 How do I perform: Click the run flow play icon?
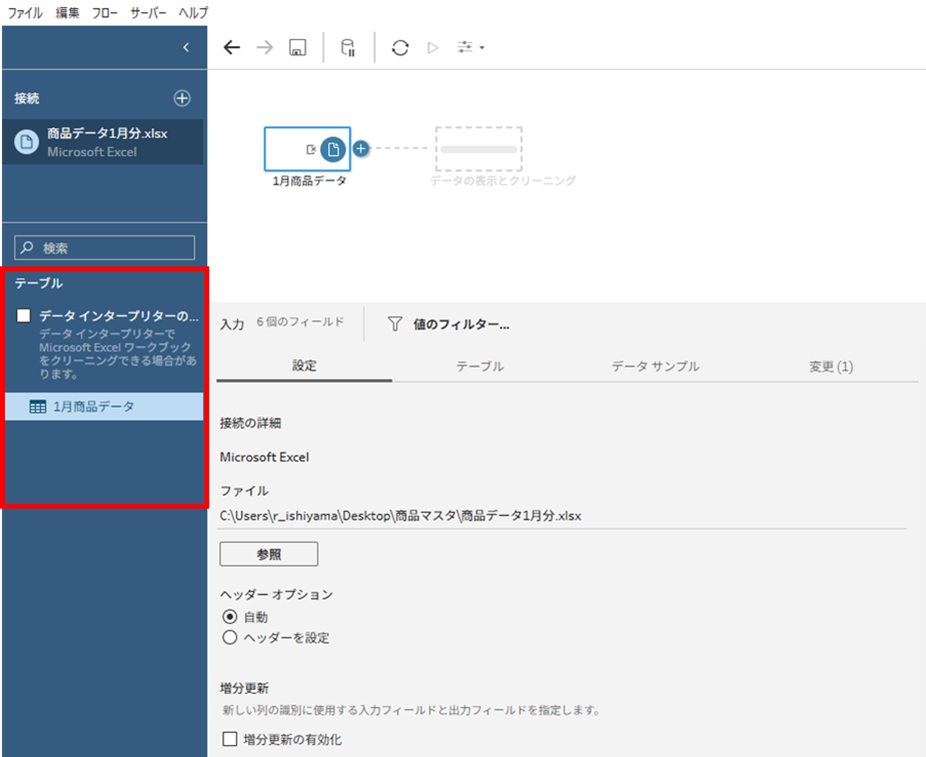point(433,48)
